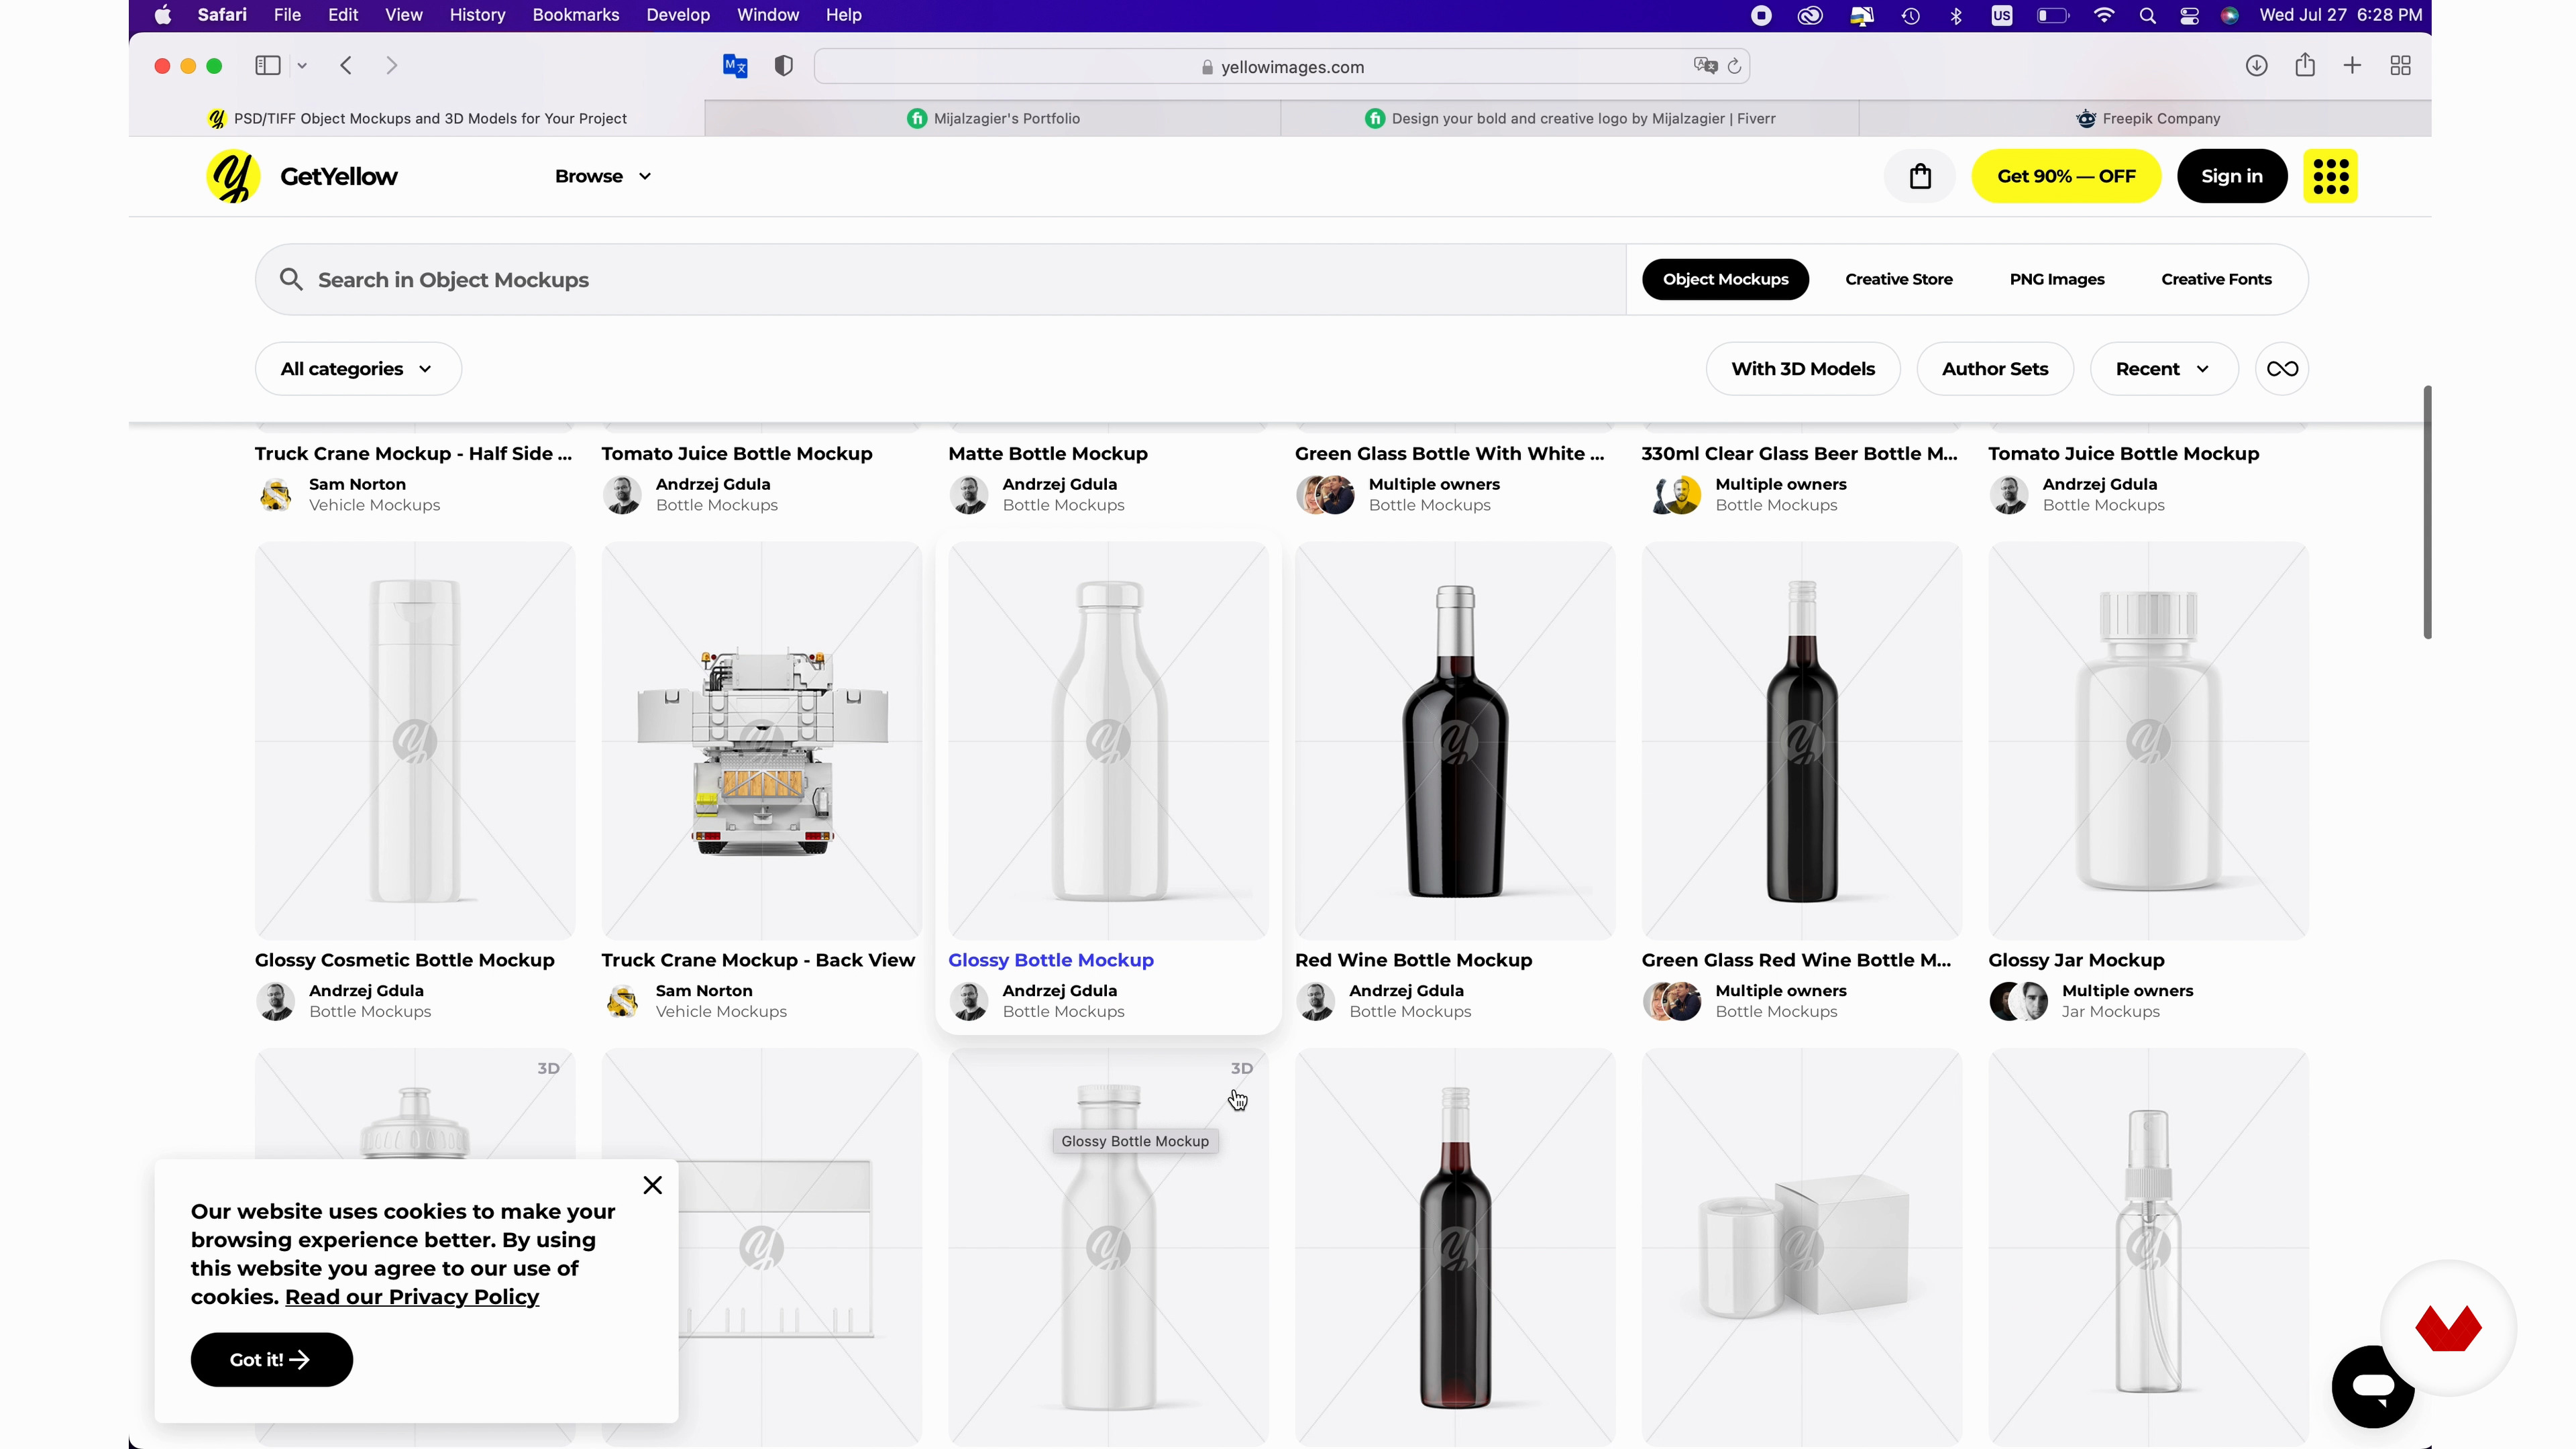Image resolution: width=2576 pixels, height=1449 pixels.
Task: Open Safari's share icon
Action: pyautogui.click(x=2304, y=66)
